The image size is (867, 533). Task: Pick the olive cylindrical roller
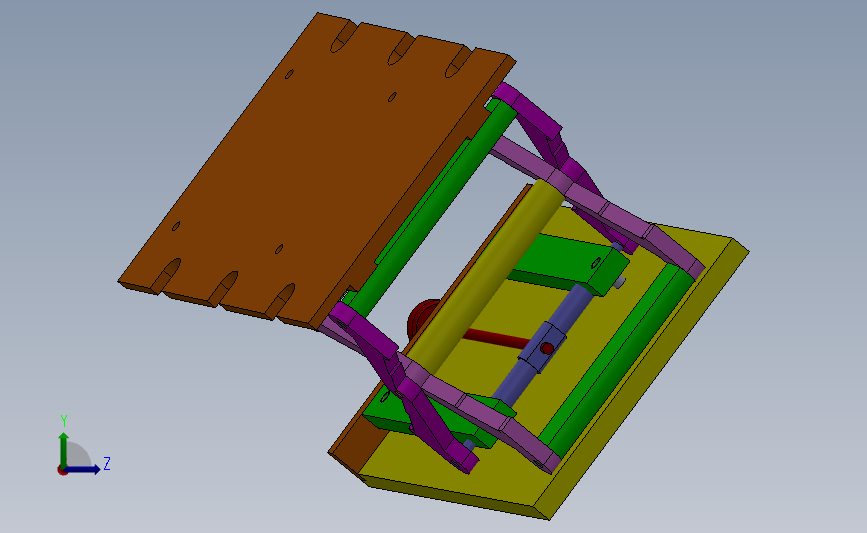487,276
